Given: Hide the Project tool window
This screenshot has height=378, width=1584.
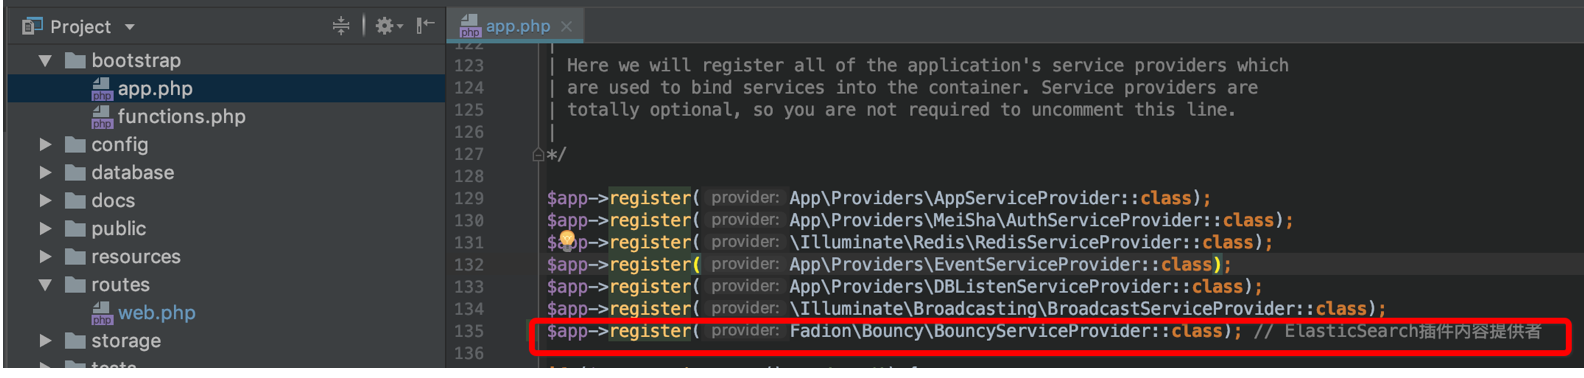Looking at the screenshot, I should tap(426, 26).
